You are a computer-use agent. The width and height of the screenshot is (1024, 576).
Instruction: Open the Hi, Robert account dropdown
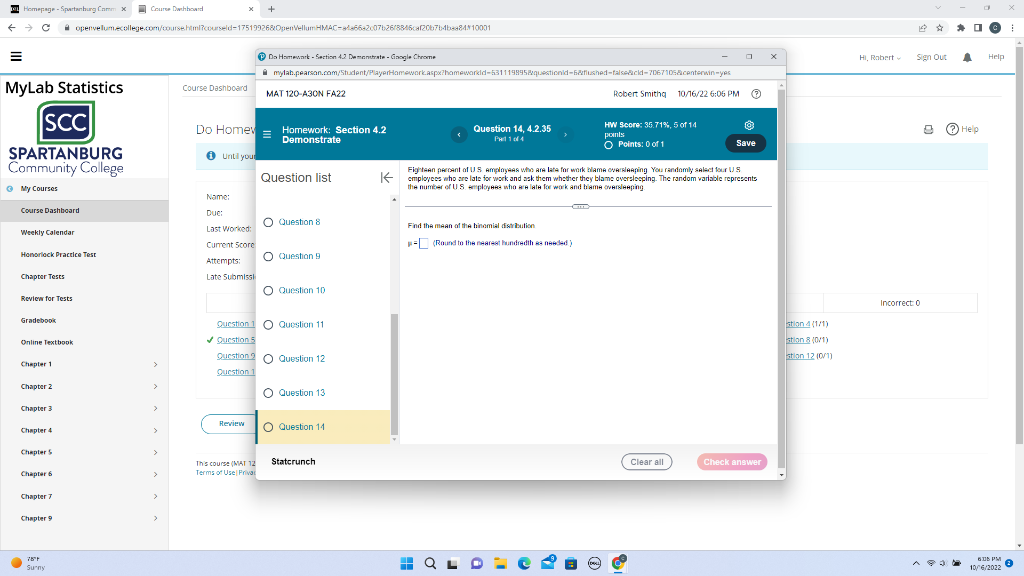pos(880,57)
